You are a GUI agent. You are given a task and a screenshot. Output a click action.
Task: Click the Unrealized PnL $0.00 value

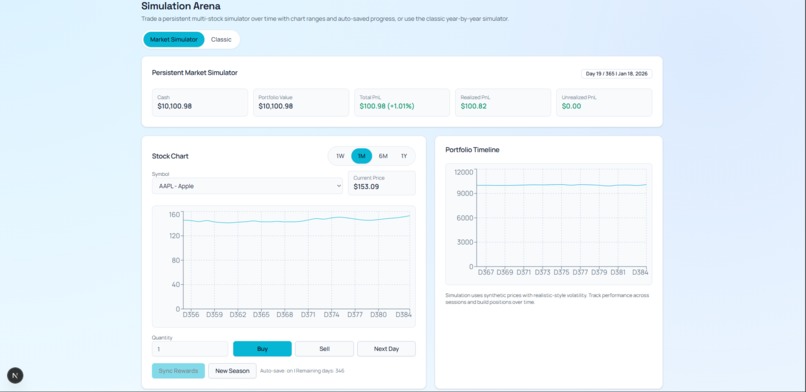(x=572, y=106)
